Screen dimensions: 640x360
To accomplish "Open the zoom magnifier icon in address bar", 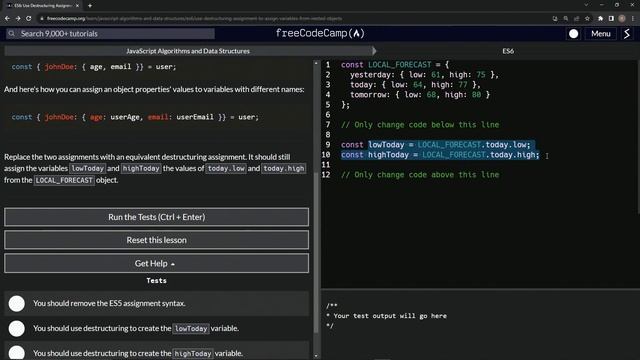I will click(x=566, y=18).
